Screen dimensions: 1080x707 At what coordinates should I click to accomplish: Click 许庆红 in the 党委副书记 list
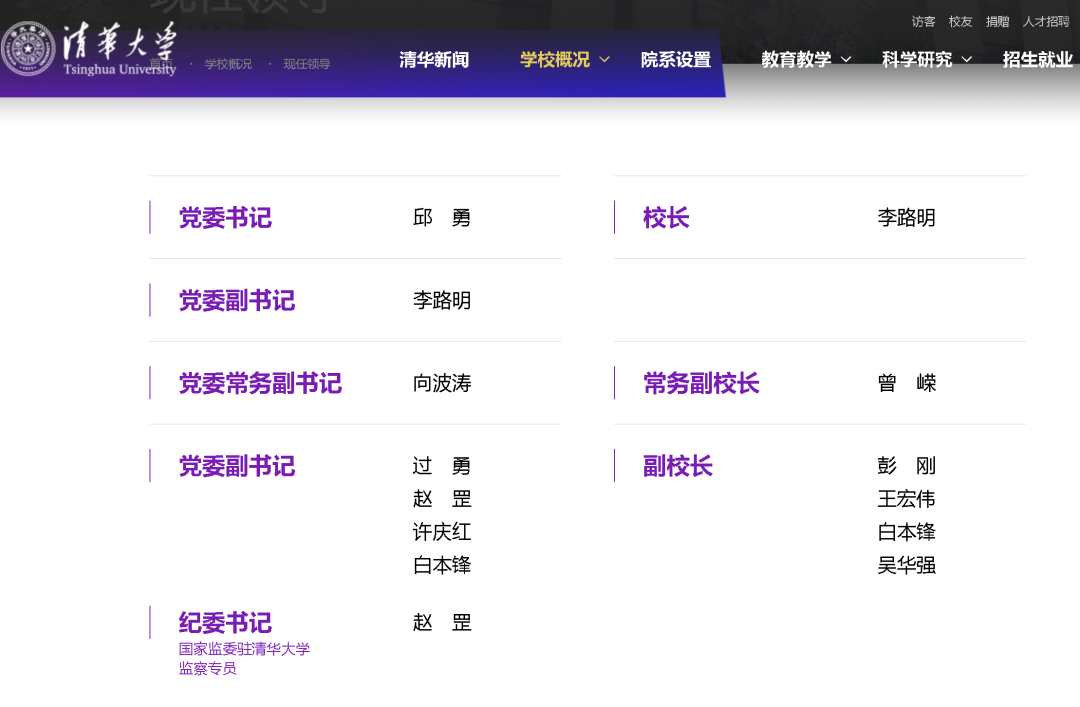click(x=441, y=532)
